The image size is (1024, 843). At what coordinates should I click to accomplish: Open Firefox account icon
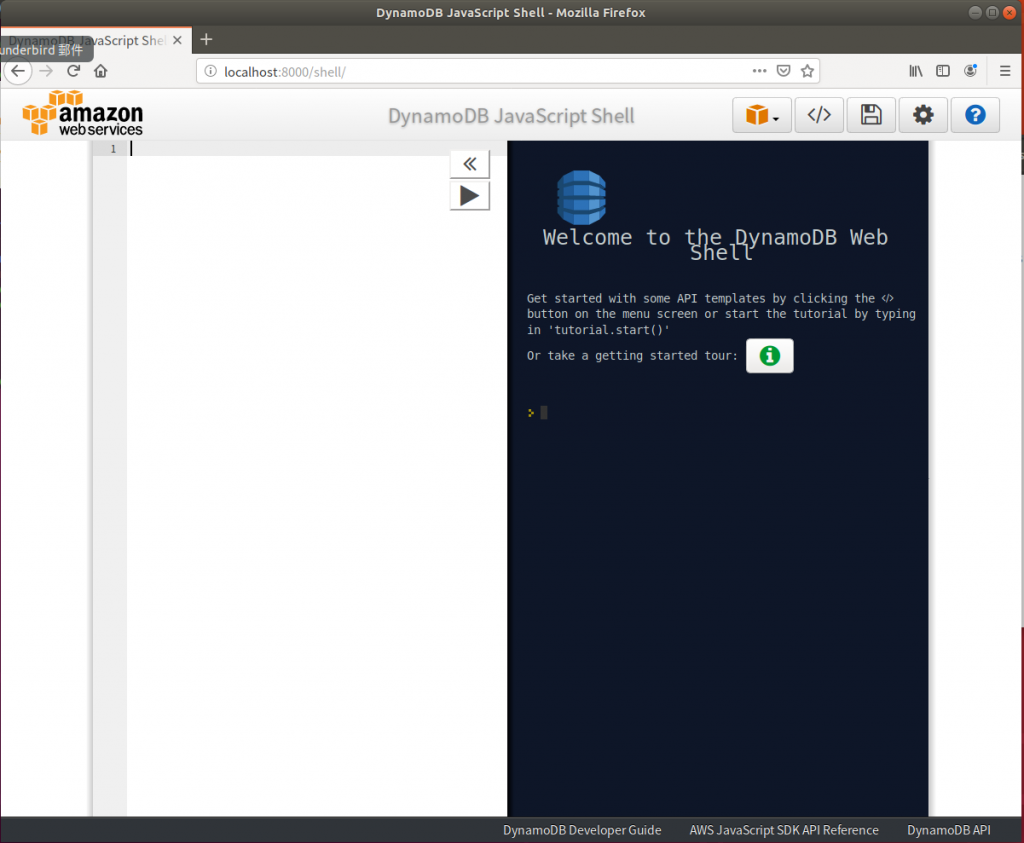pos(970,71)
